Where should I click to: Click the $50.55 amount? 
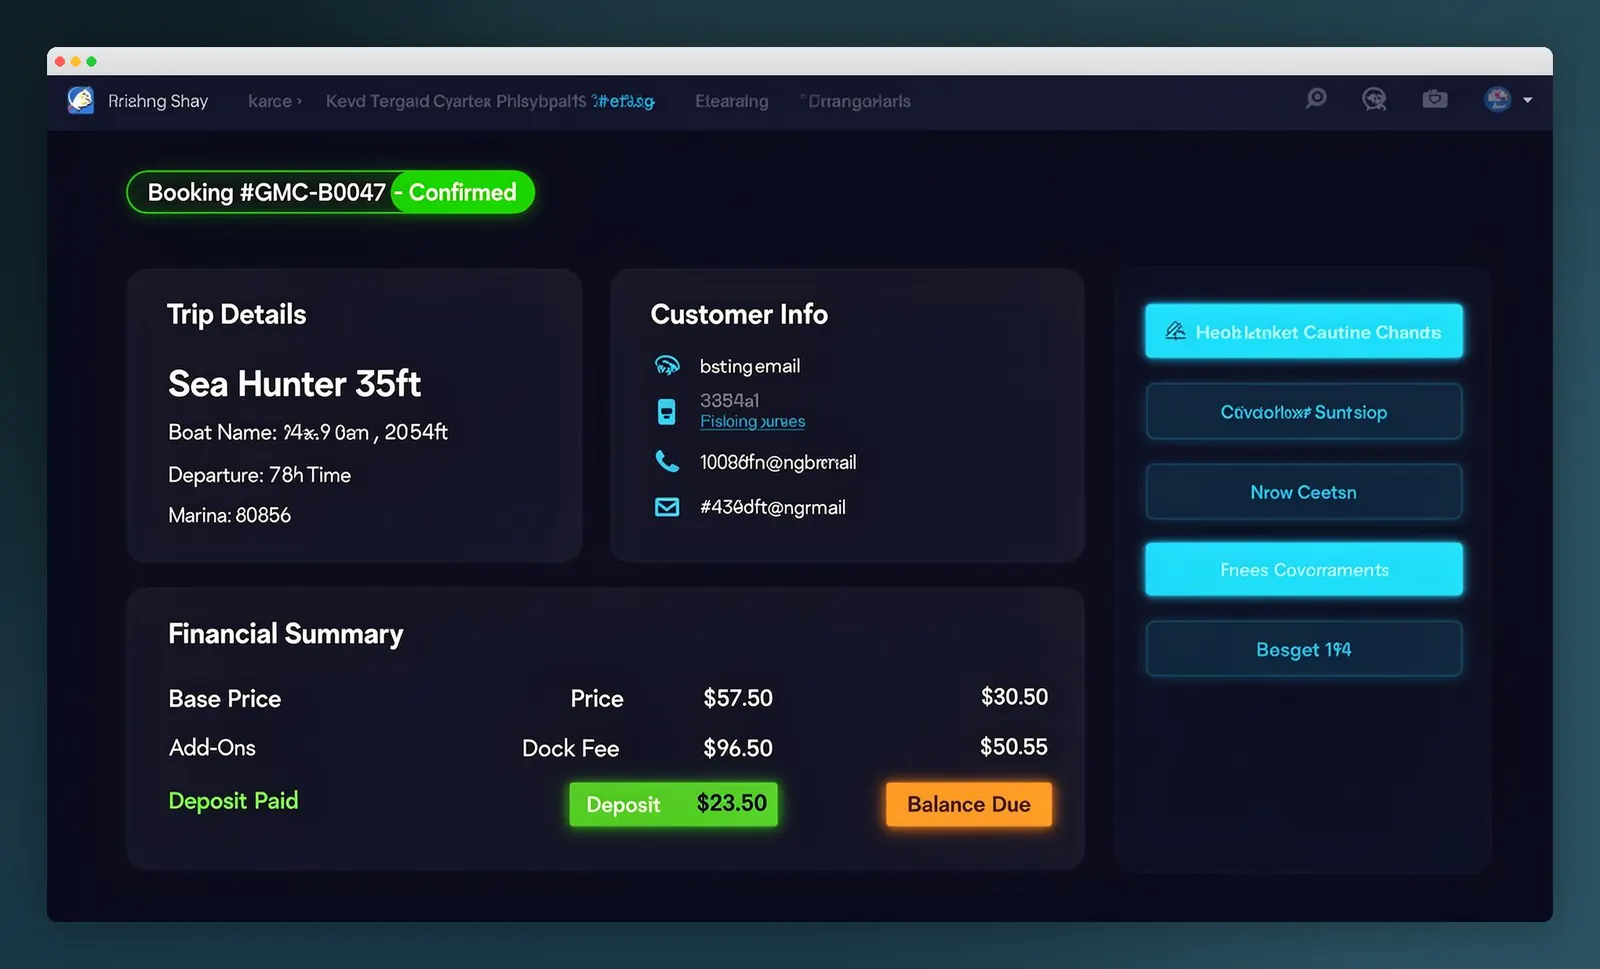click(x=1014, y=747)
